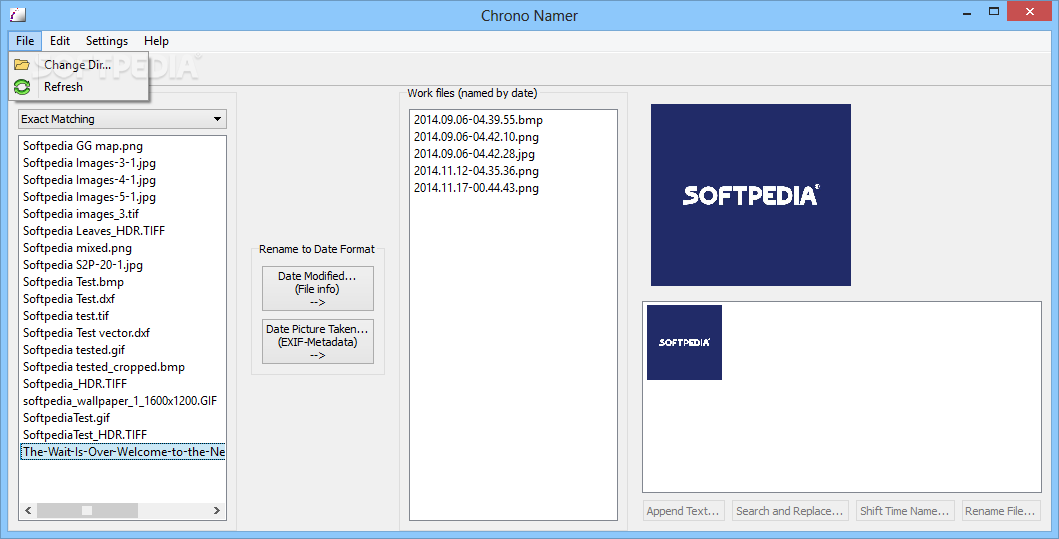Click the Shift Time Name... button
Image resolution: width=1059 pixels, height=539 pixels.
[x=904, y=511]
